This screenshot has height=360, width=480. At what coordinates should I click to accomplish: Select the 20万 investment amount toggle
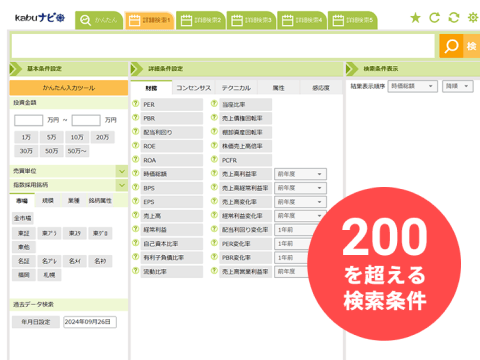pyautogui.click(x=103, y=137)
